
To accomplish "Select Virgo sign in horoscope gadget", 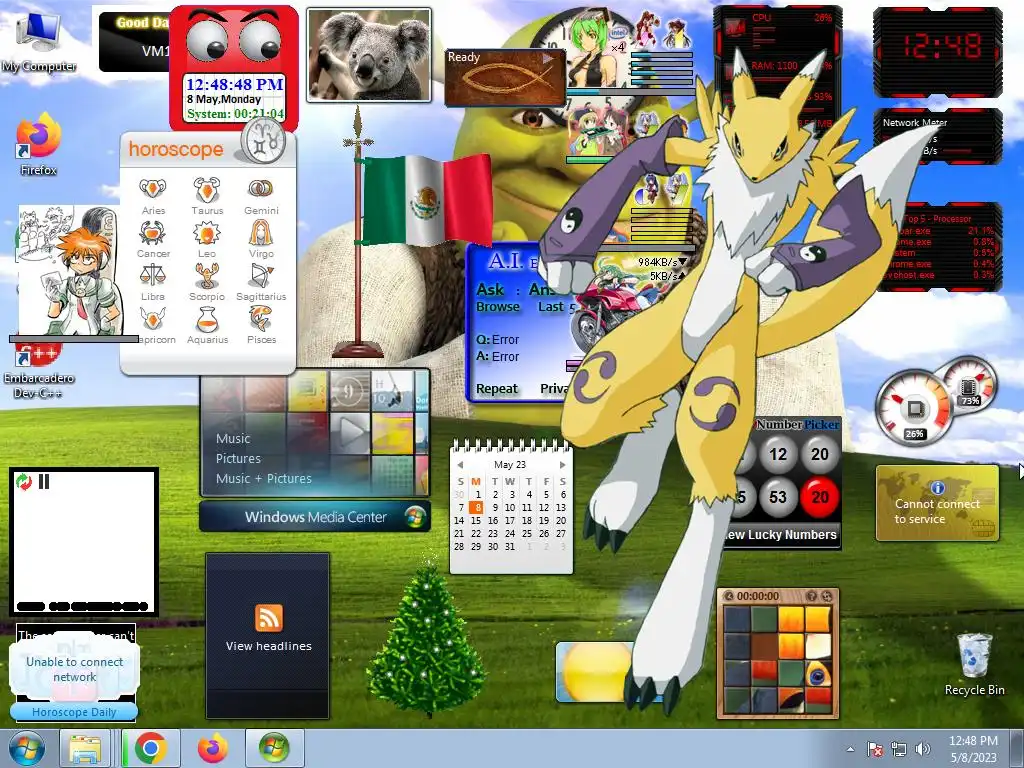I will click(261, 239).
